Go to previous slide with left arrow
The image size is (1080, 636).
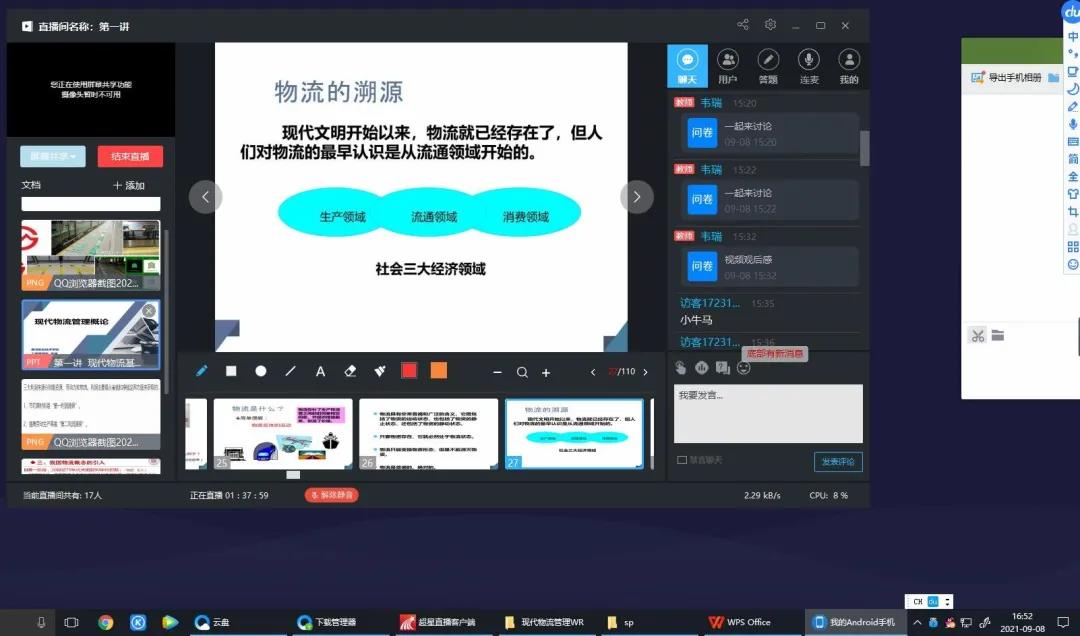click(205, 197)
